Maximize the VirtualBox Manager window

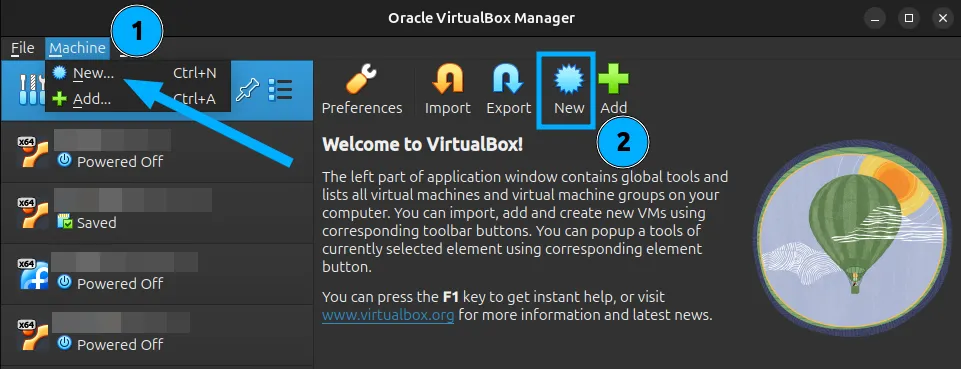pyautogui.click(x=909, y=18)
